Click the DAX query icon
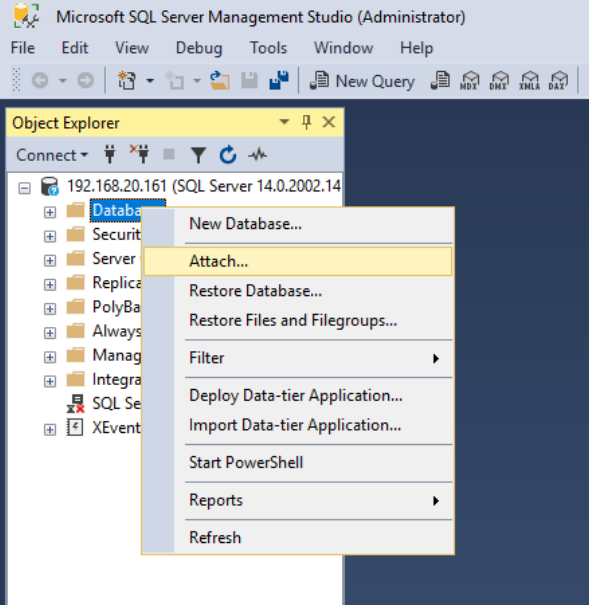Screen dimensions: 589x605 pyautogui.click(x=558, y=81)
